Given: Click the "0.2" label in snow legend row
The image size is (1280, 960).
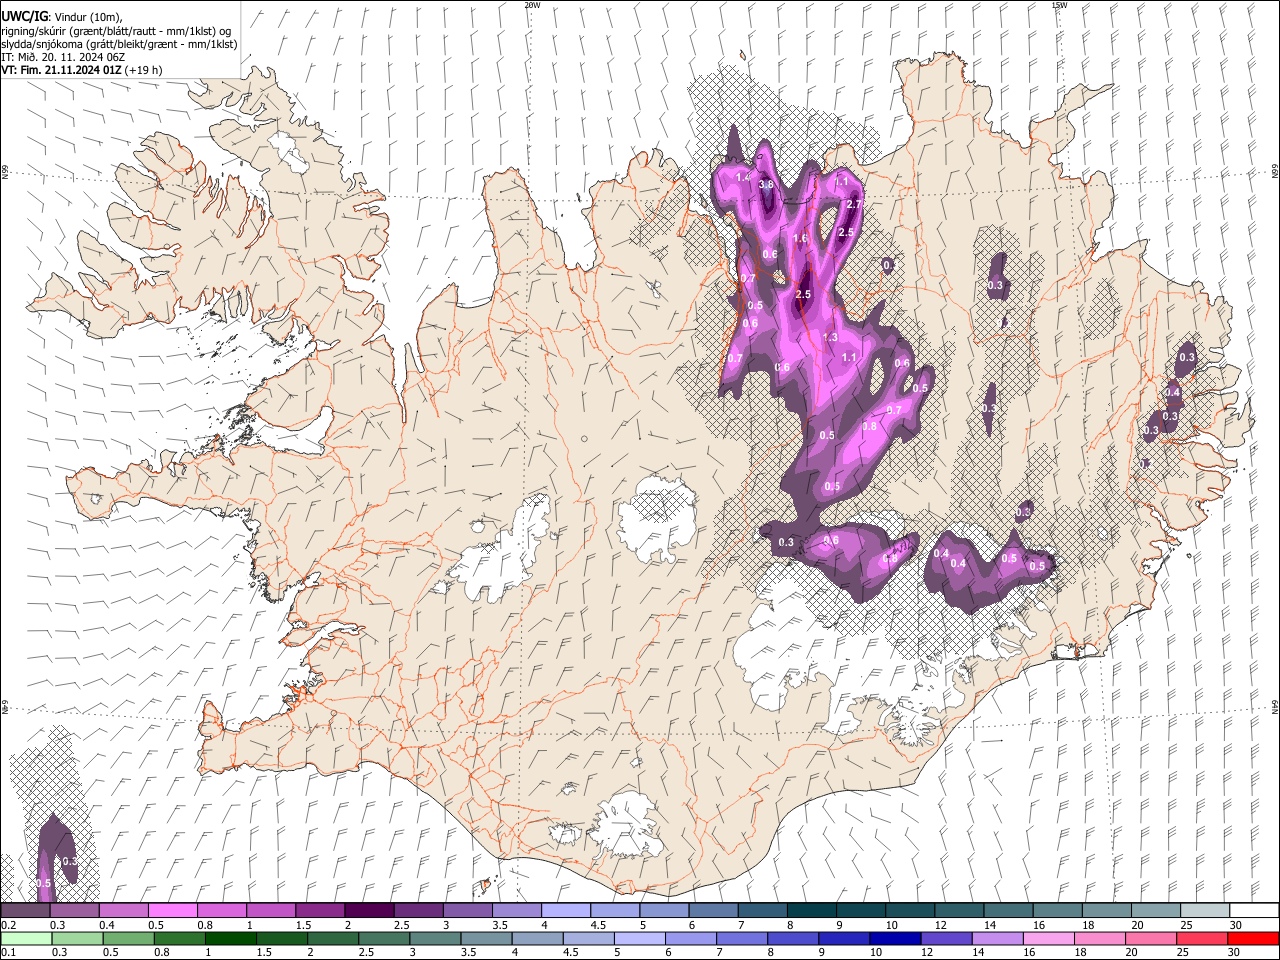Looking at the screenshot, I should 8,925.
